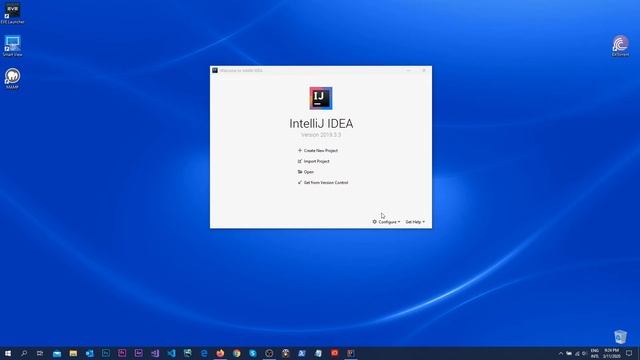This screenshot has width=640, height=360.
Task: Select the swirl-logo shortcut at desktop's right edge
Action: [x=620, y=46]
